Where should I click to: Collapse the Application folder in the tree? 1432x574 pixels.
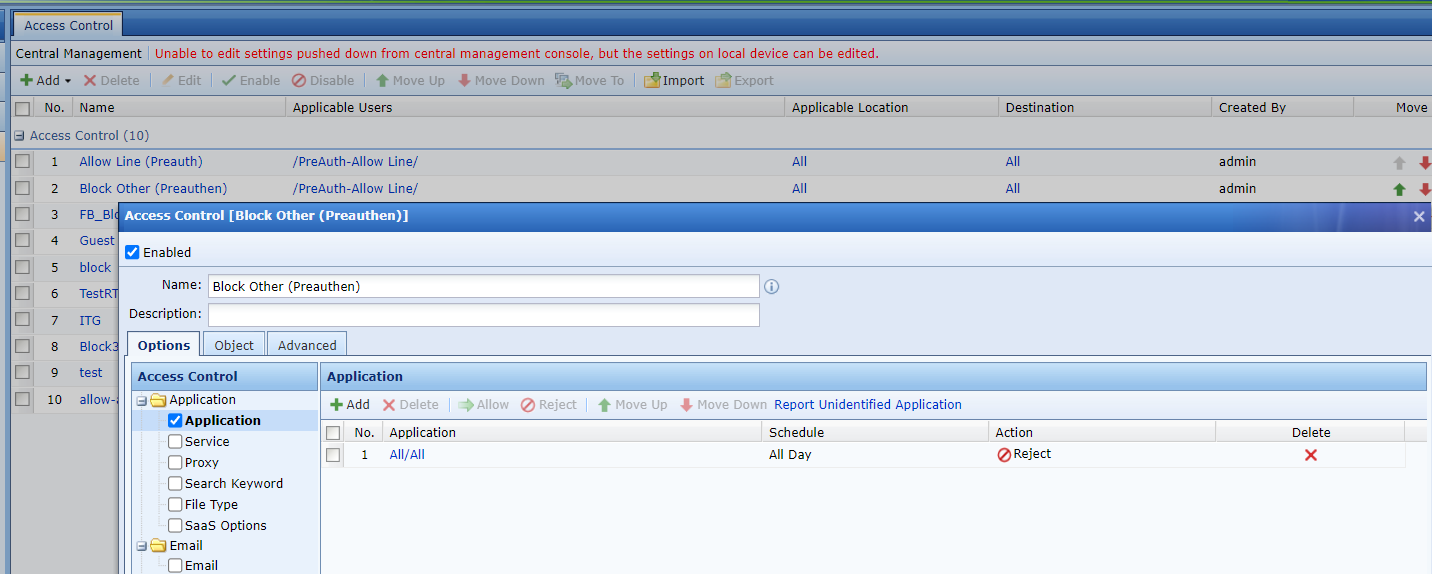(x=142, y=401)
